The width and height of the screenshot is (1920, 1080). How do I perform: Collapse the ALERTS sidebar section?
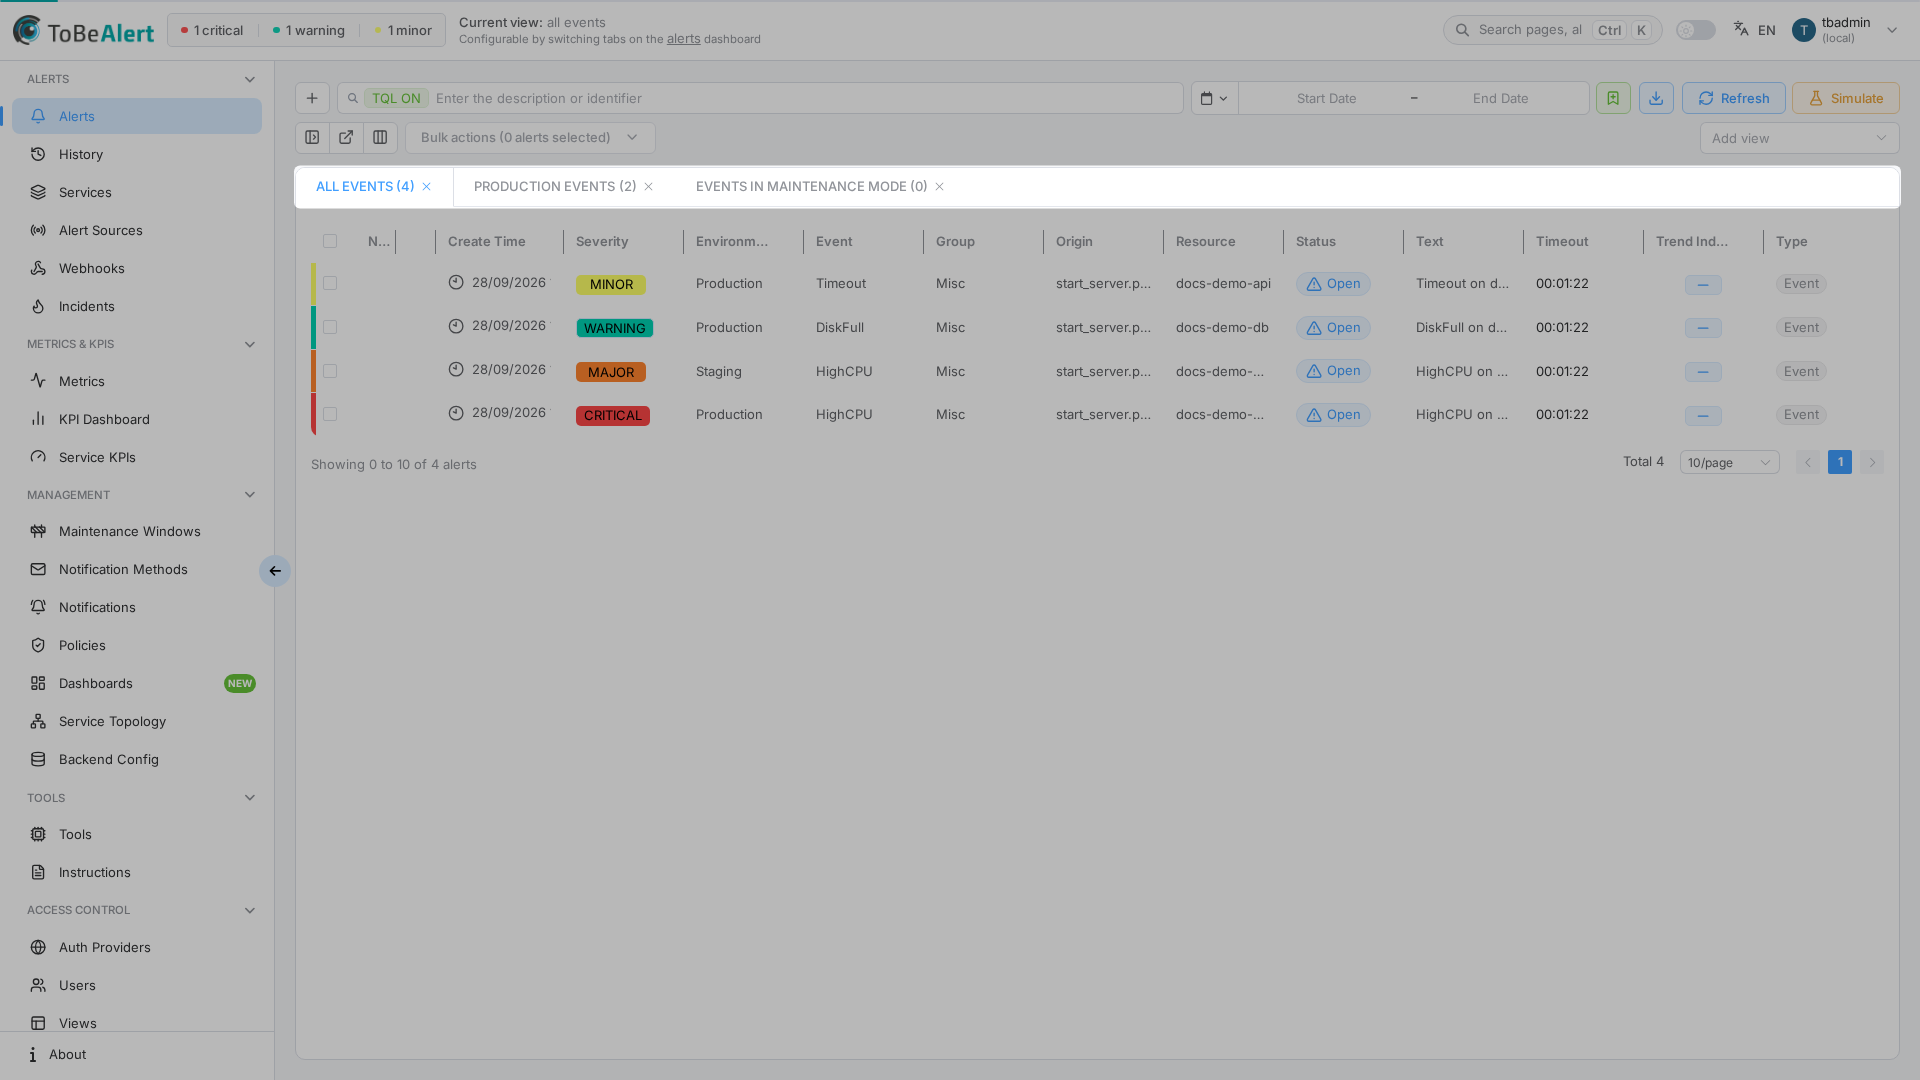click(250, 79)
